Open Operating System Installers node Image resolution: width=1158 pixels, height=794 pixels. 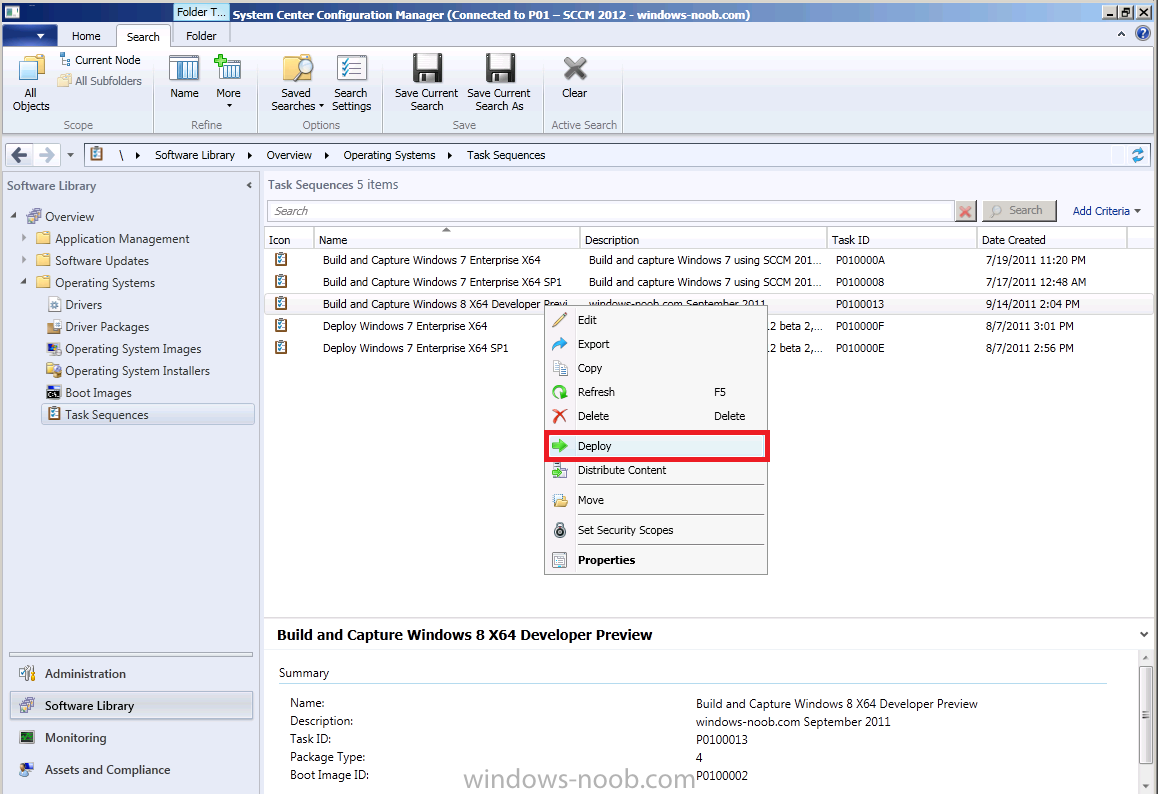(137, 371)
